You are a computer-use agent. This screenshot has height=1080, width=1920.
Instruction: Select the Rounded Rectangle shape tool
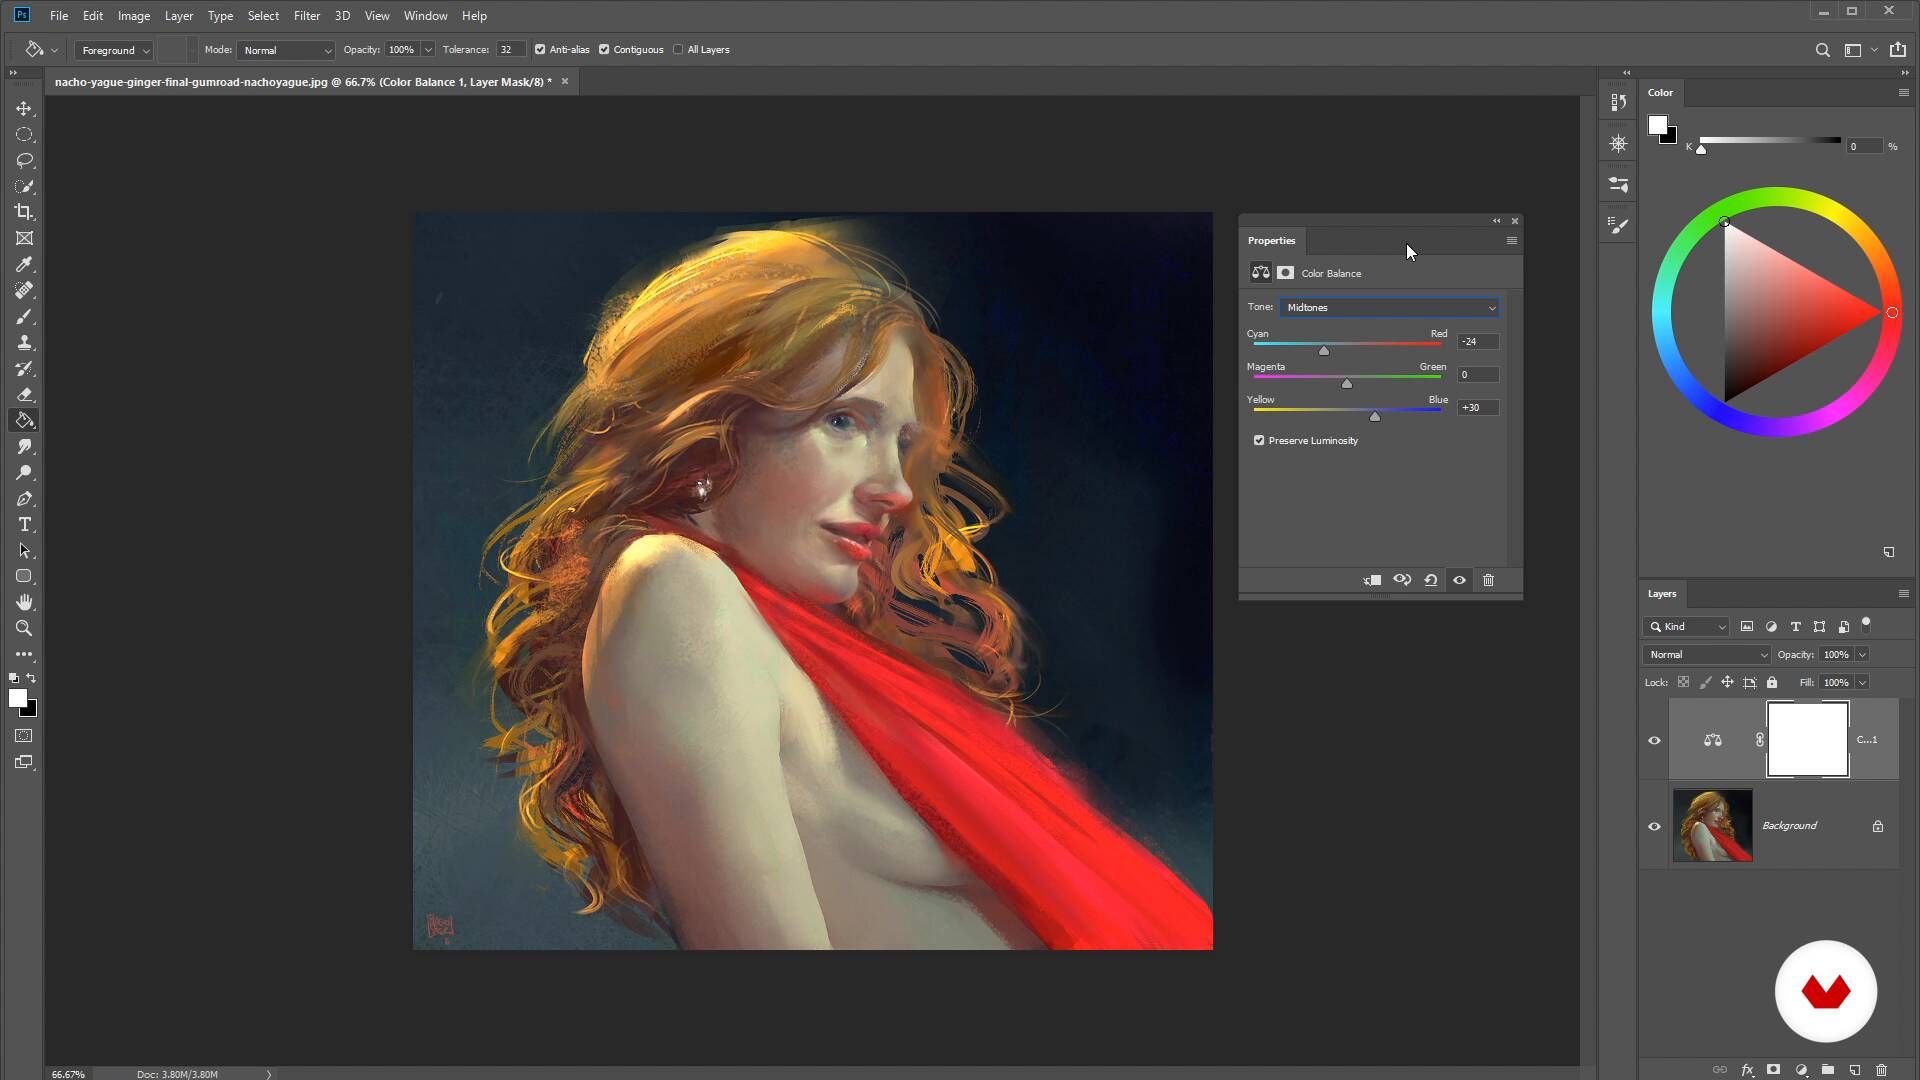tap(24, 576)
